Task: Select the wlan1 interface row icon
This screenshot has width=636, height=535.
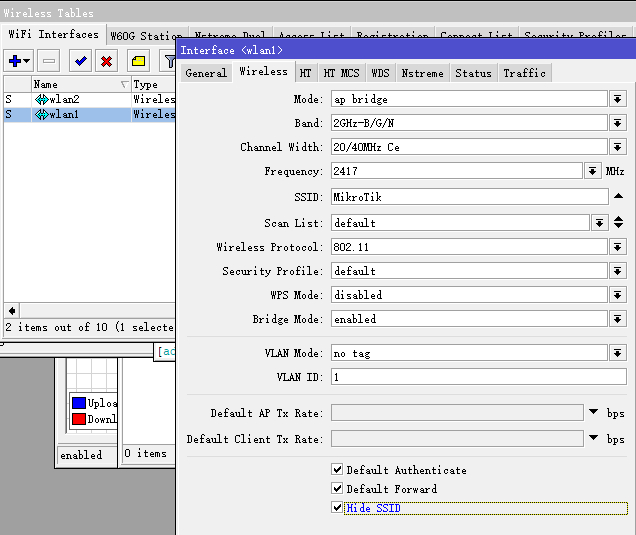Action: coord(42,115)
